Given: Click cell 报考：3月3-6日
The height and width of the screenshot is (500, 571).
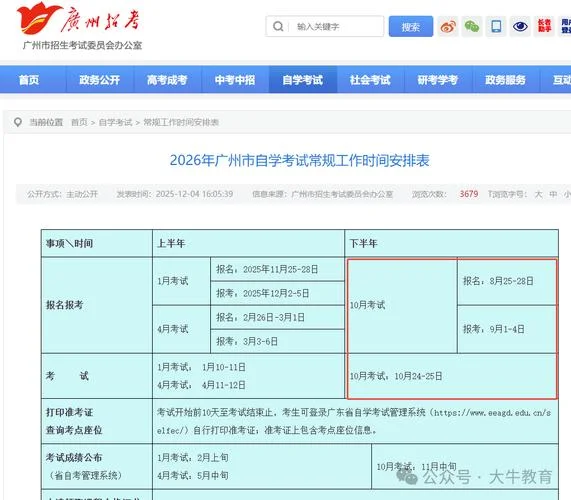Looking at the screenshot, I should (x=277, y=341).
